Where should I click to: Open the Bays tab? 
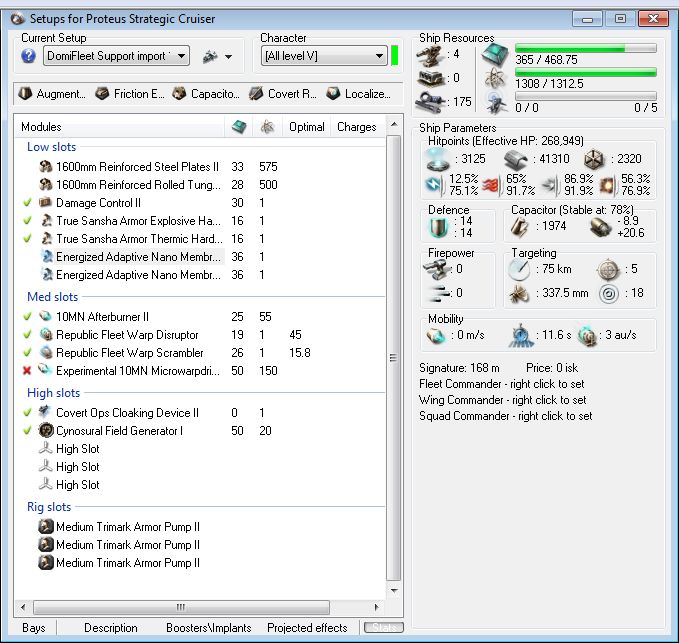tap(34, 628)
